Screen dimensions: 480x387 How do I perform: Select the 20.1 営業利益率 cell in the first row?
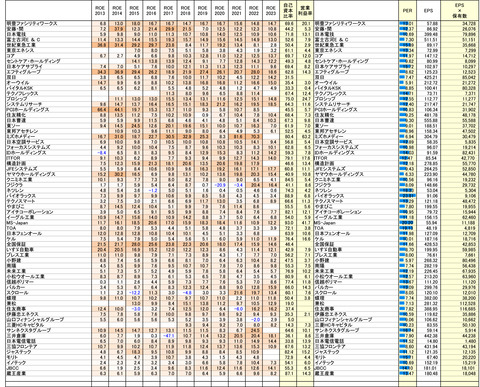tap(305, 24)
